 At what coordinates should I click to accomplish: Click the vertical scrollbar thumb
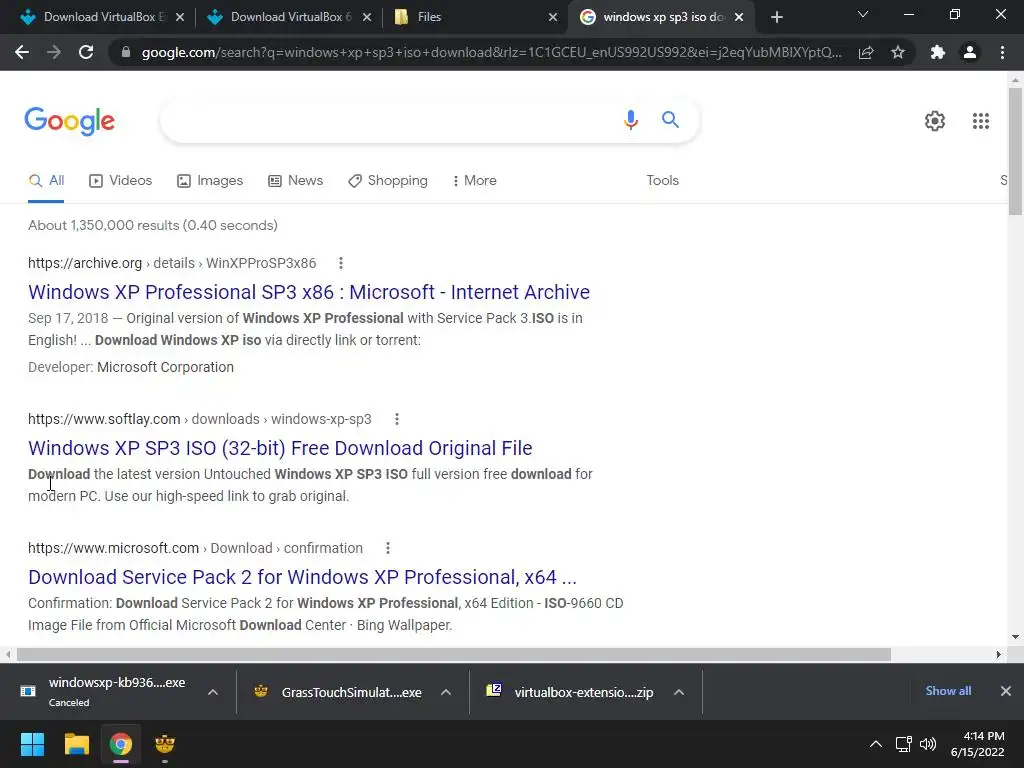[1015, 151]
